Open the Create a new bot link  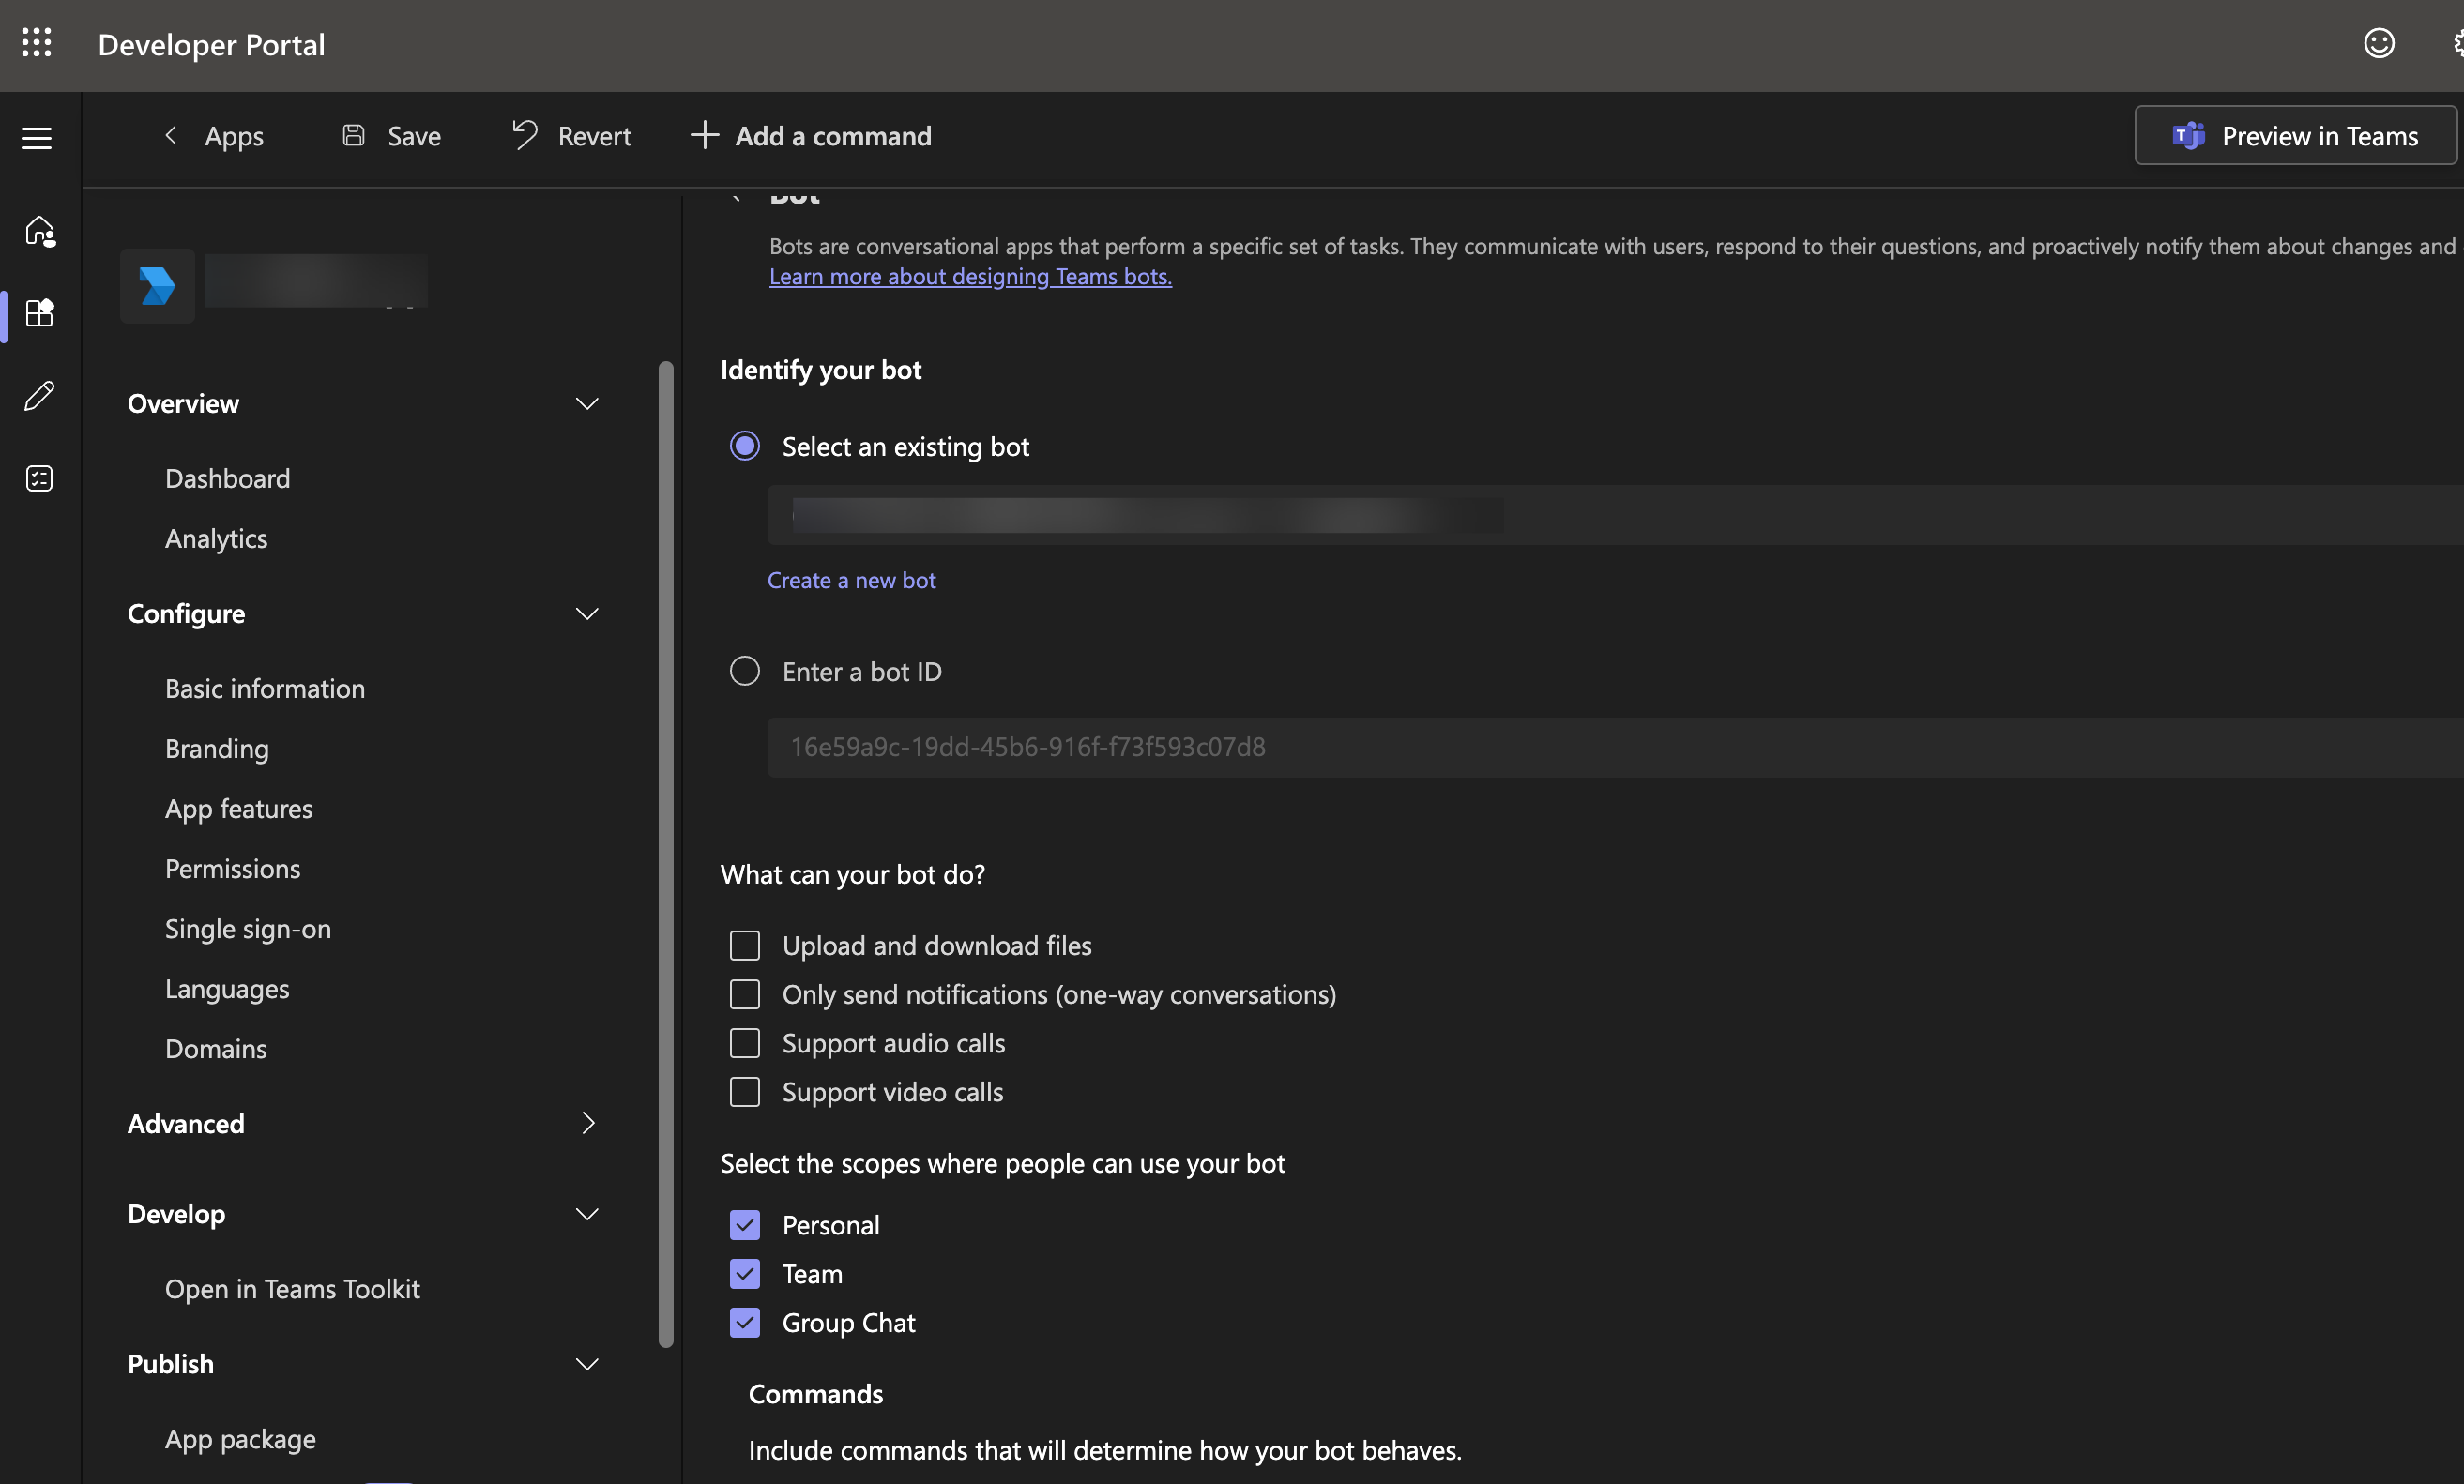coord(851,580)
